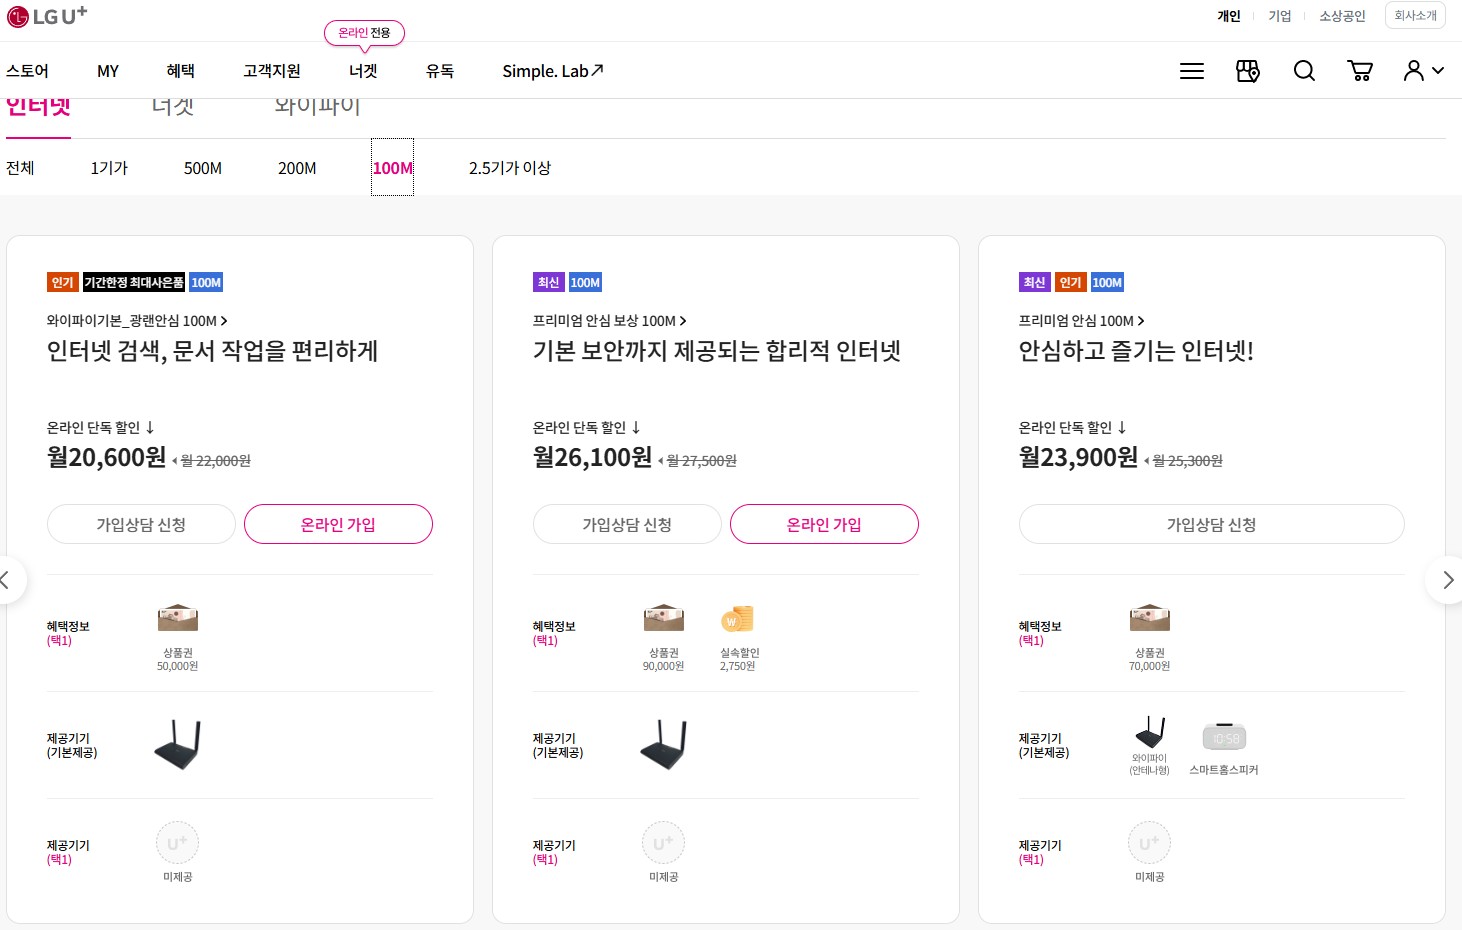
Task: Click the 스마트홈스피커 device icon
Action: pyautogui.click(x=1224, y=737)
